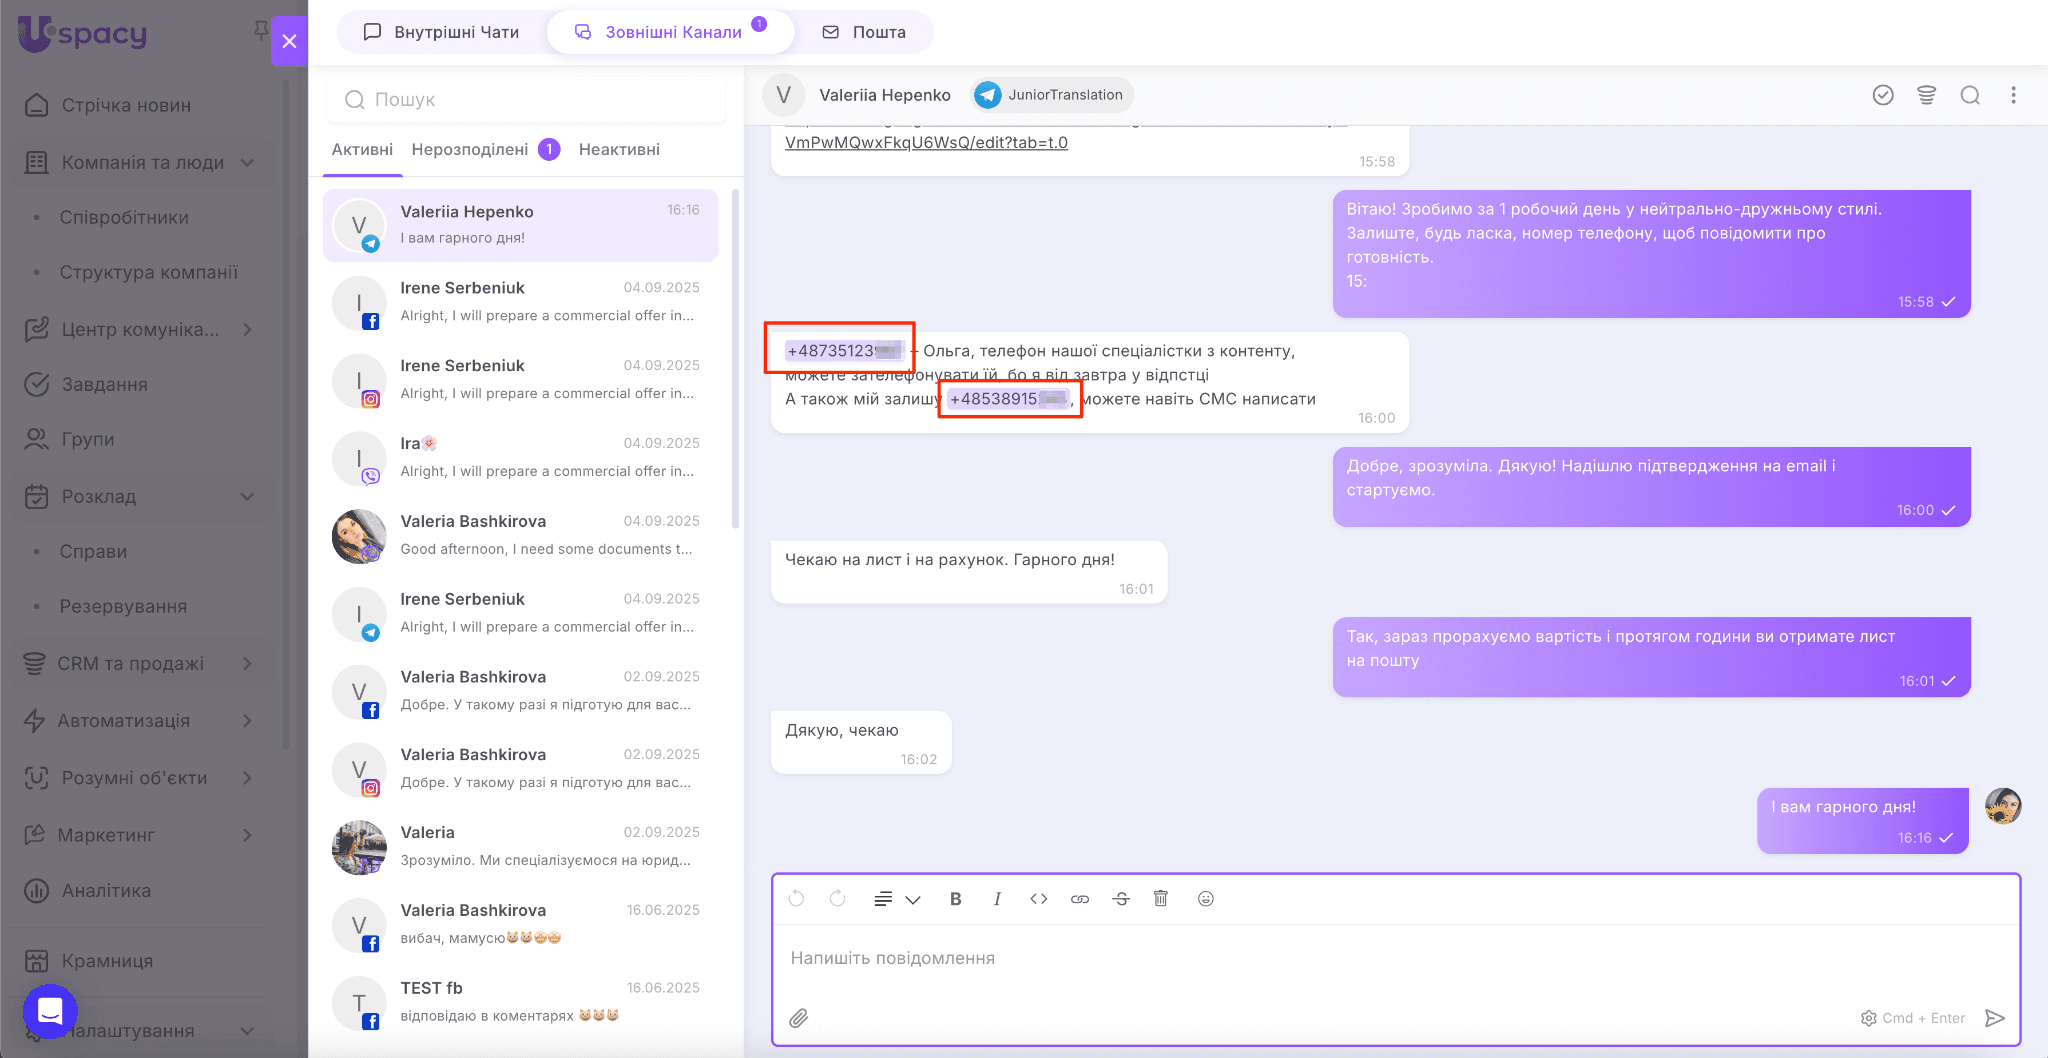Open text alignment dropdown in editor

coord(897,899)
